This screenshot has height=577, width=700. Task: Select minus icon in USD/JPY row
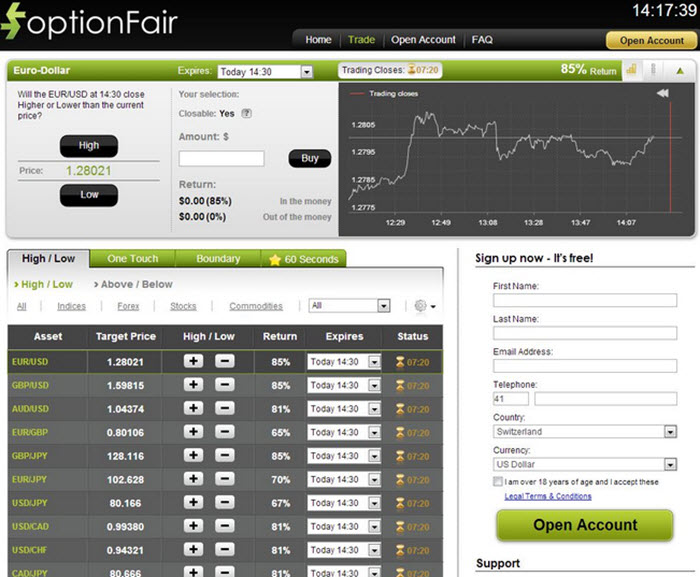(x=225, y=502)
